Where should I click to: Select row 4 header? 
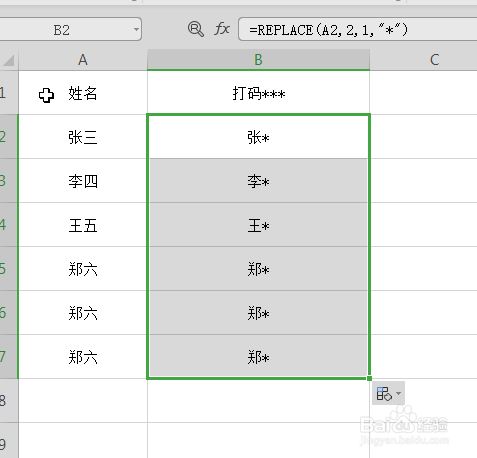coord(9,225)
